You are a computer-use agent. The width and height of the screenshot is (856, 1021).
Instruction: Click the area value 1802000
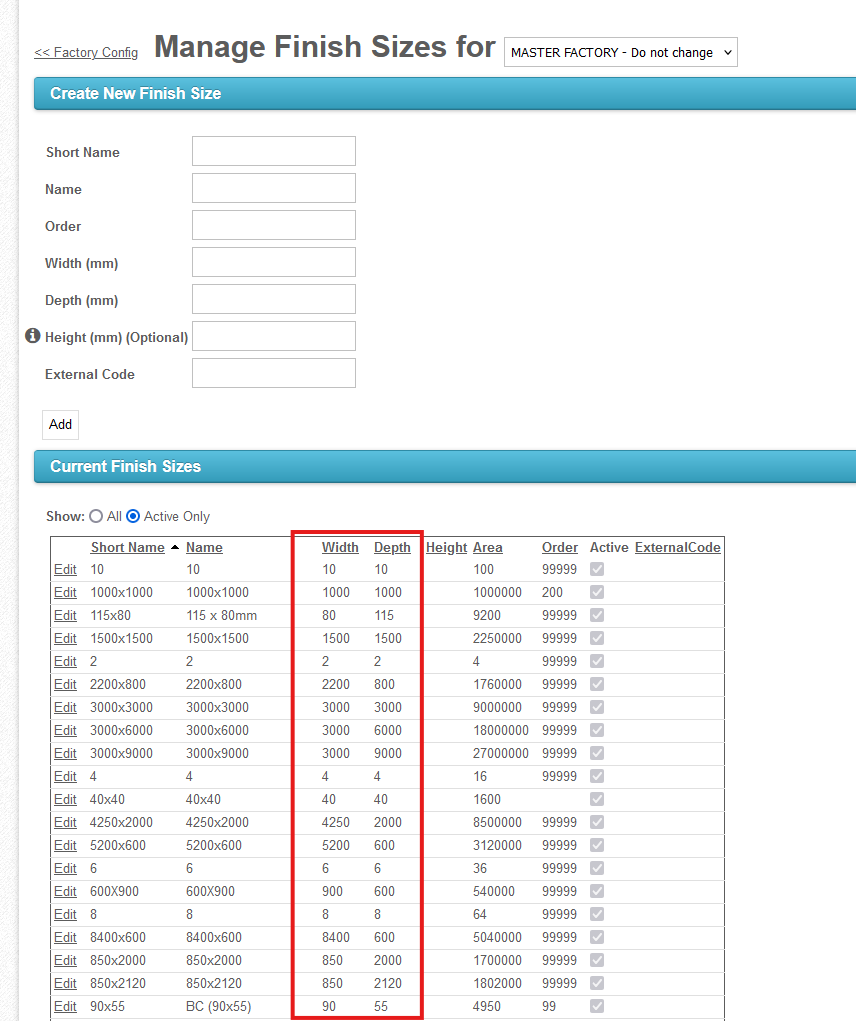[x=497, y=983]
